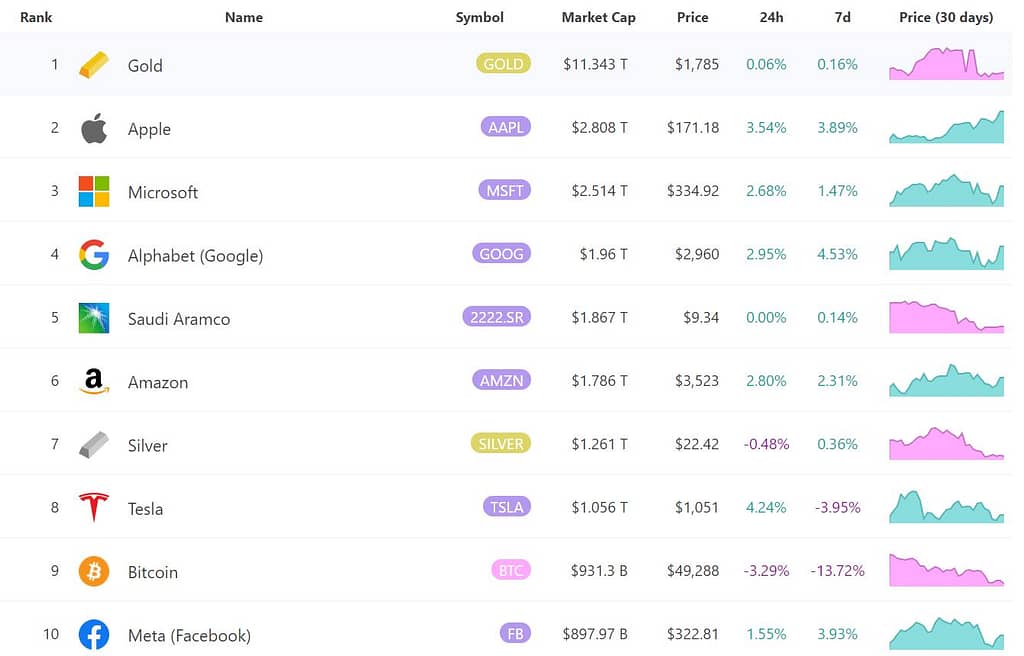View Meta 30-day price chart
Viewport: 1024px width, 656px height.
pyautogui.click(x=946, y=634)
